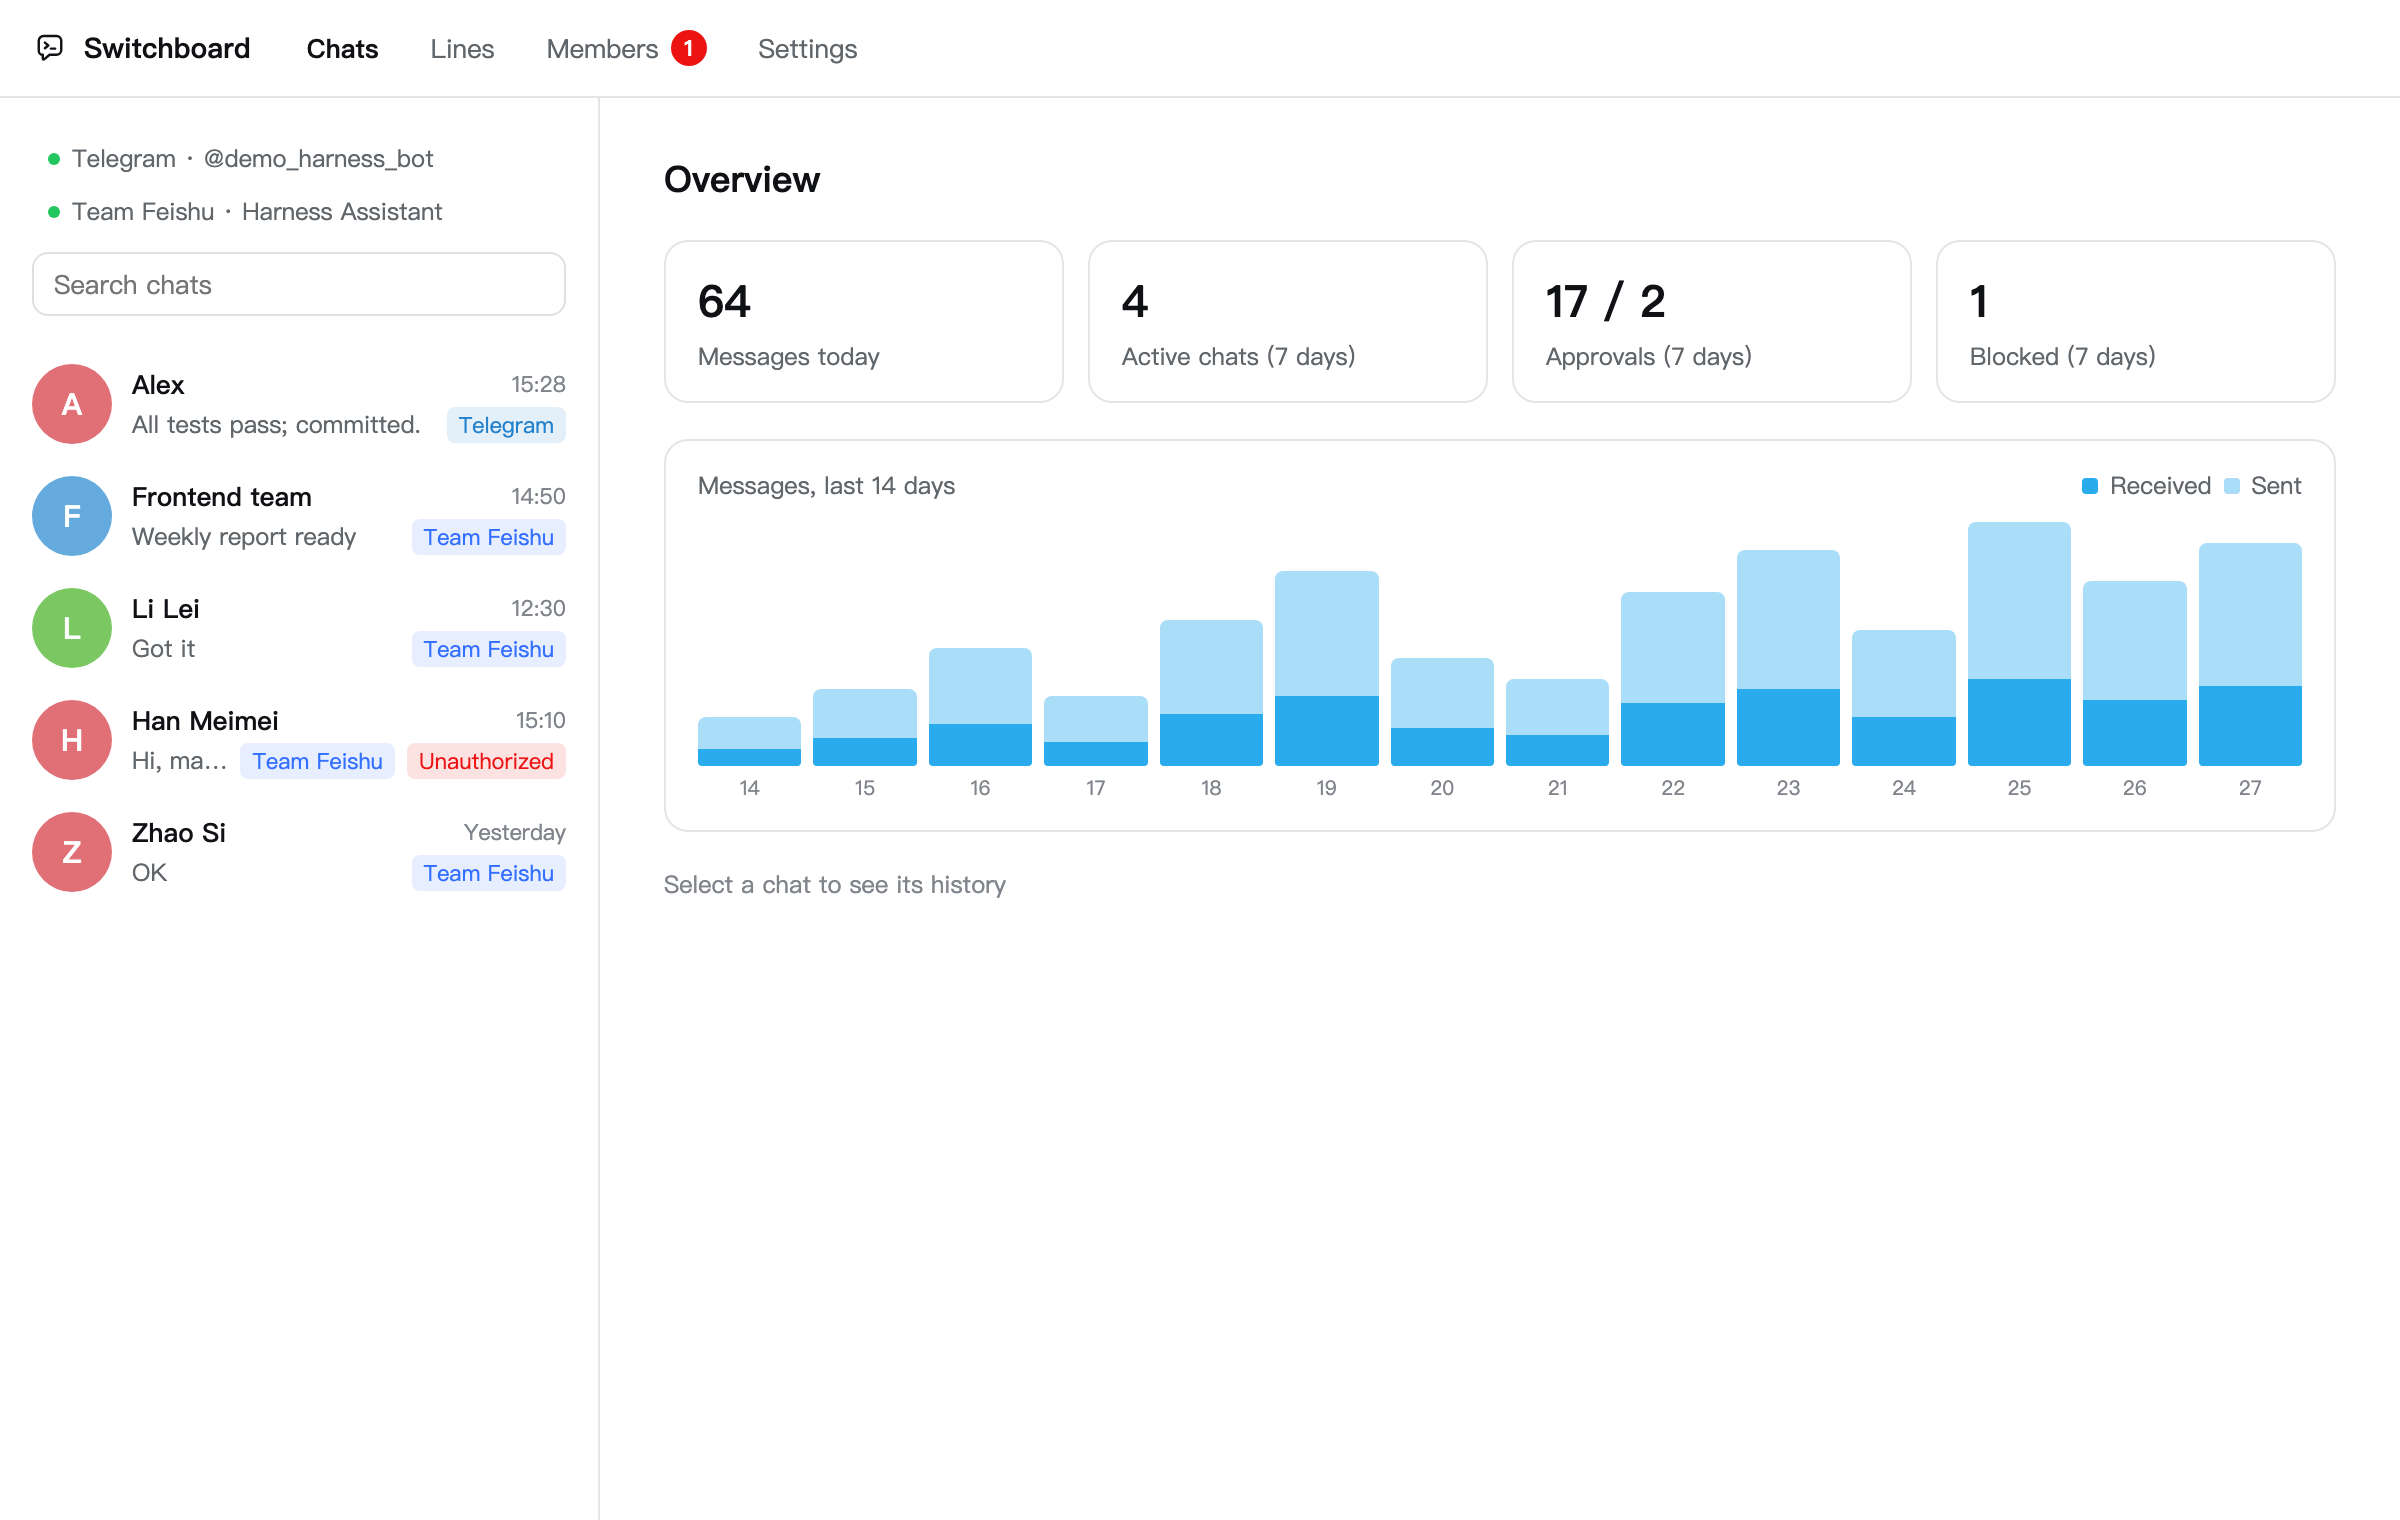Open the Alex chat name
This screenshot has width=2400, height=1520.
coord(158,385)
